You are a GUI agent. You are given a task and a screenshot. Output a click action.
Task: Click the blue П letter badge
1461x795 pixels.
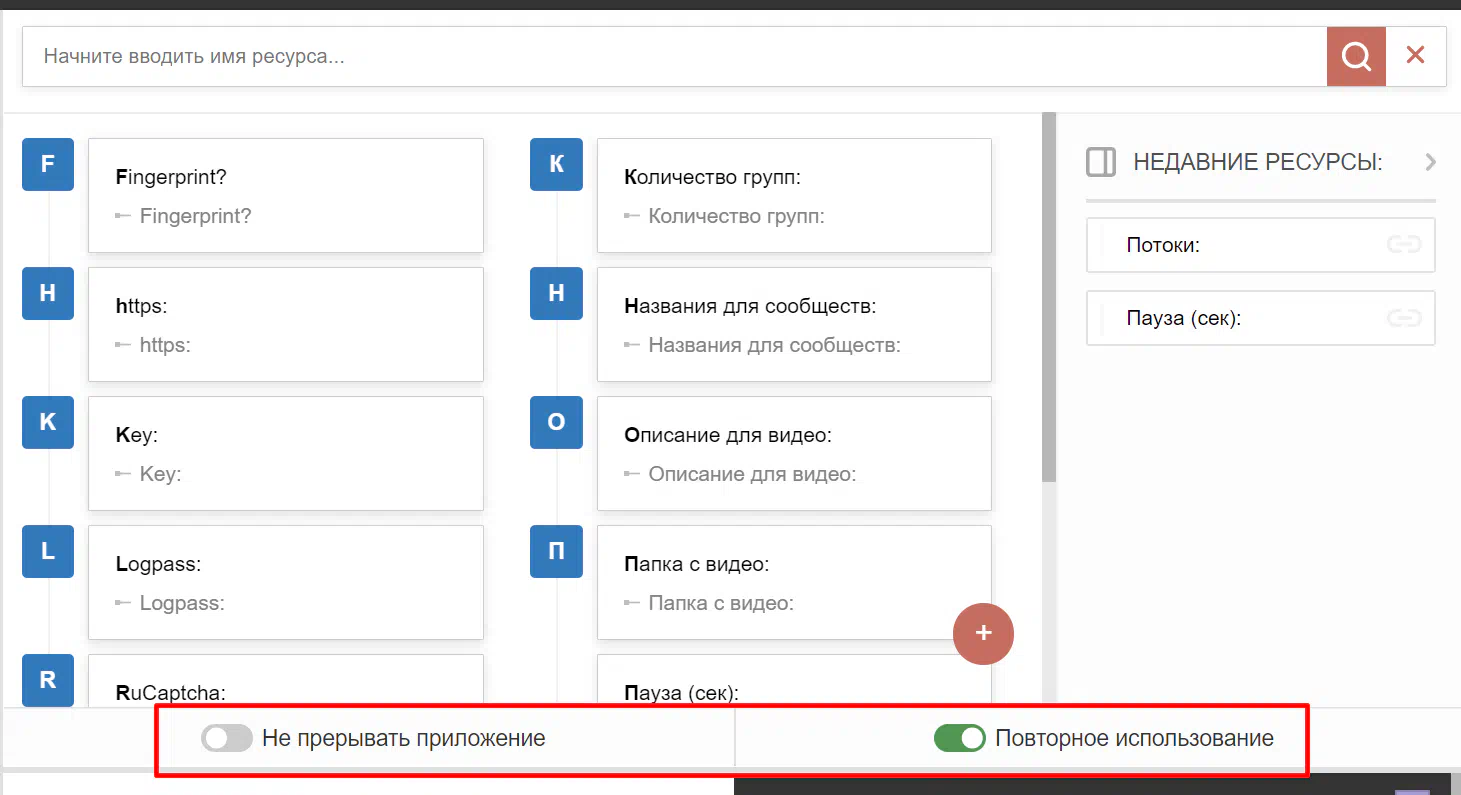[556, 551]
